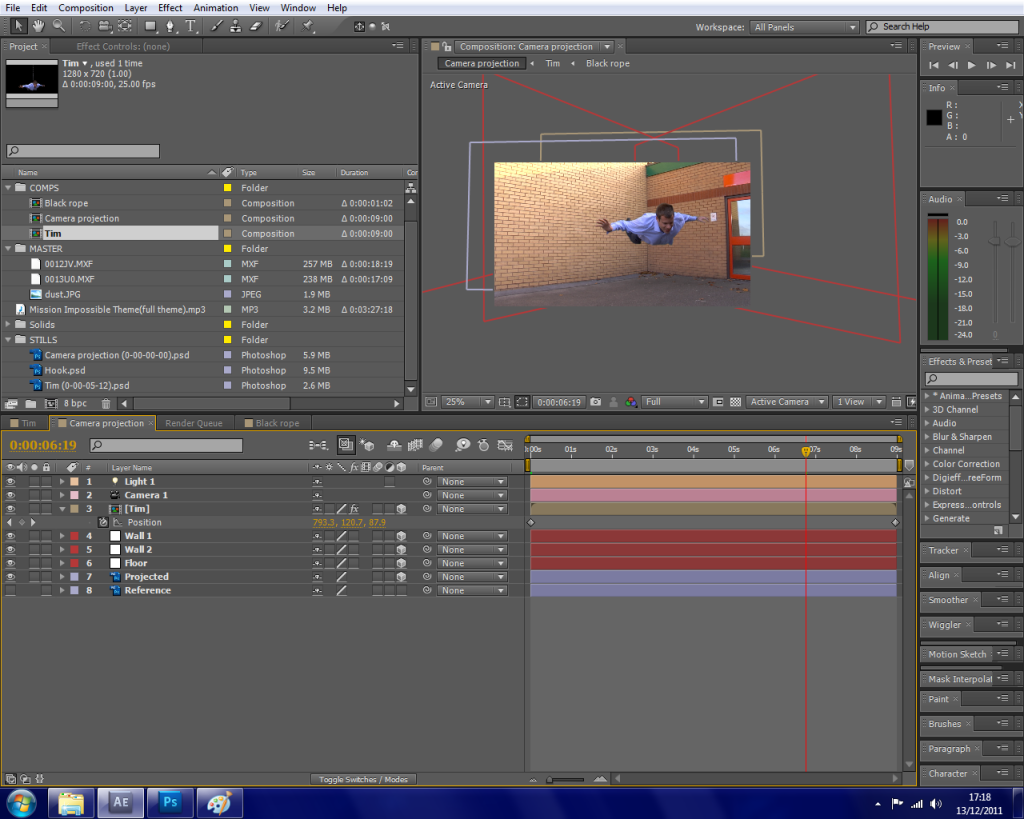The width and height of the screenshot is (1024, 819).
Task: Show the Reference layer
Action: (x=10, y=590)
